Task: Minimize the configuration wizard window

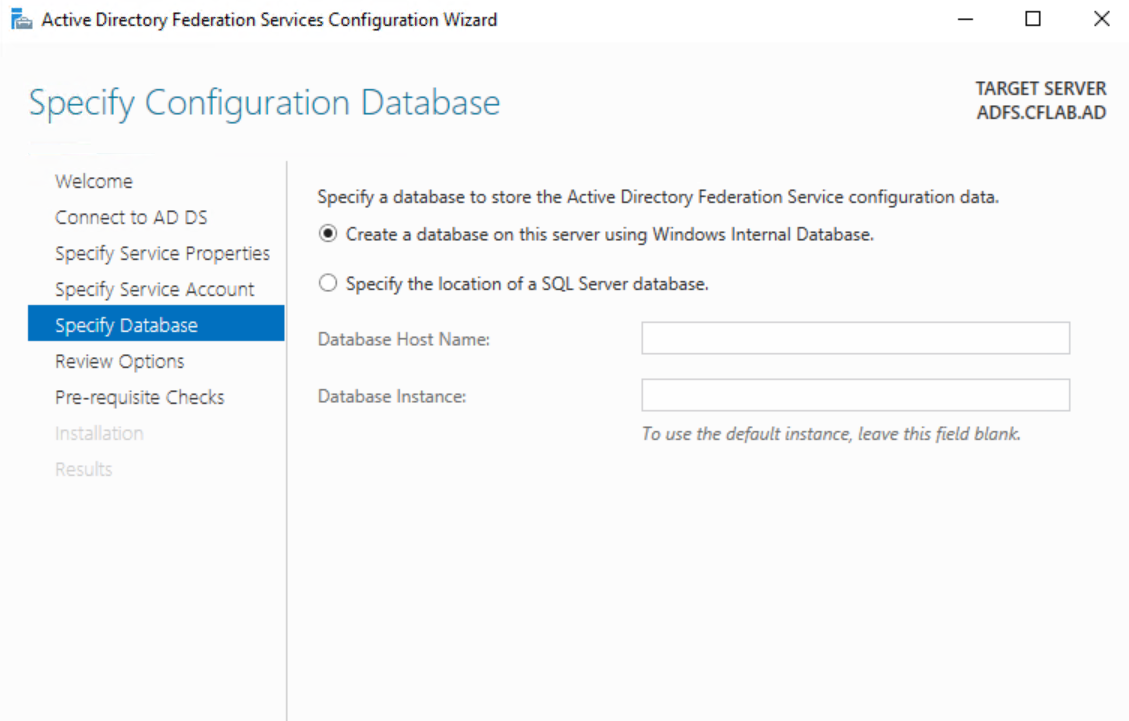Action: pyautogui.click(x=966, y=20)
